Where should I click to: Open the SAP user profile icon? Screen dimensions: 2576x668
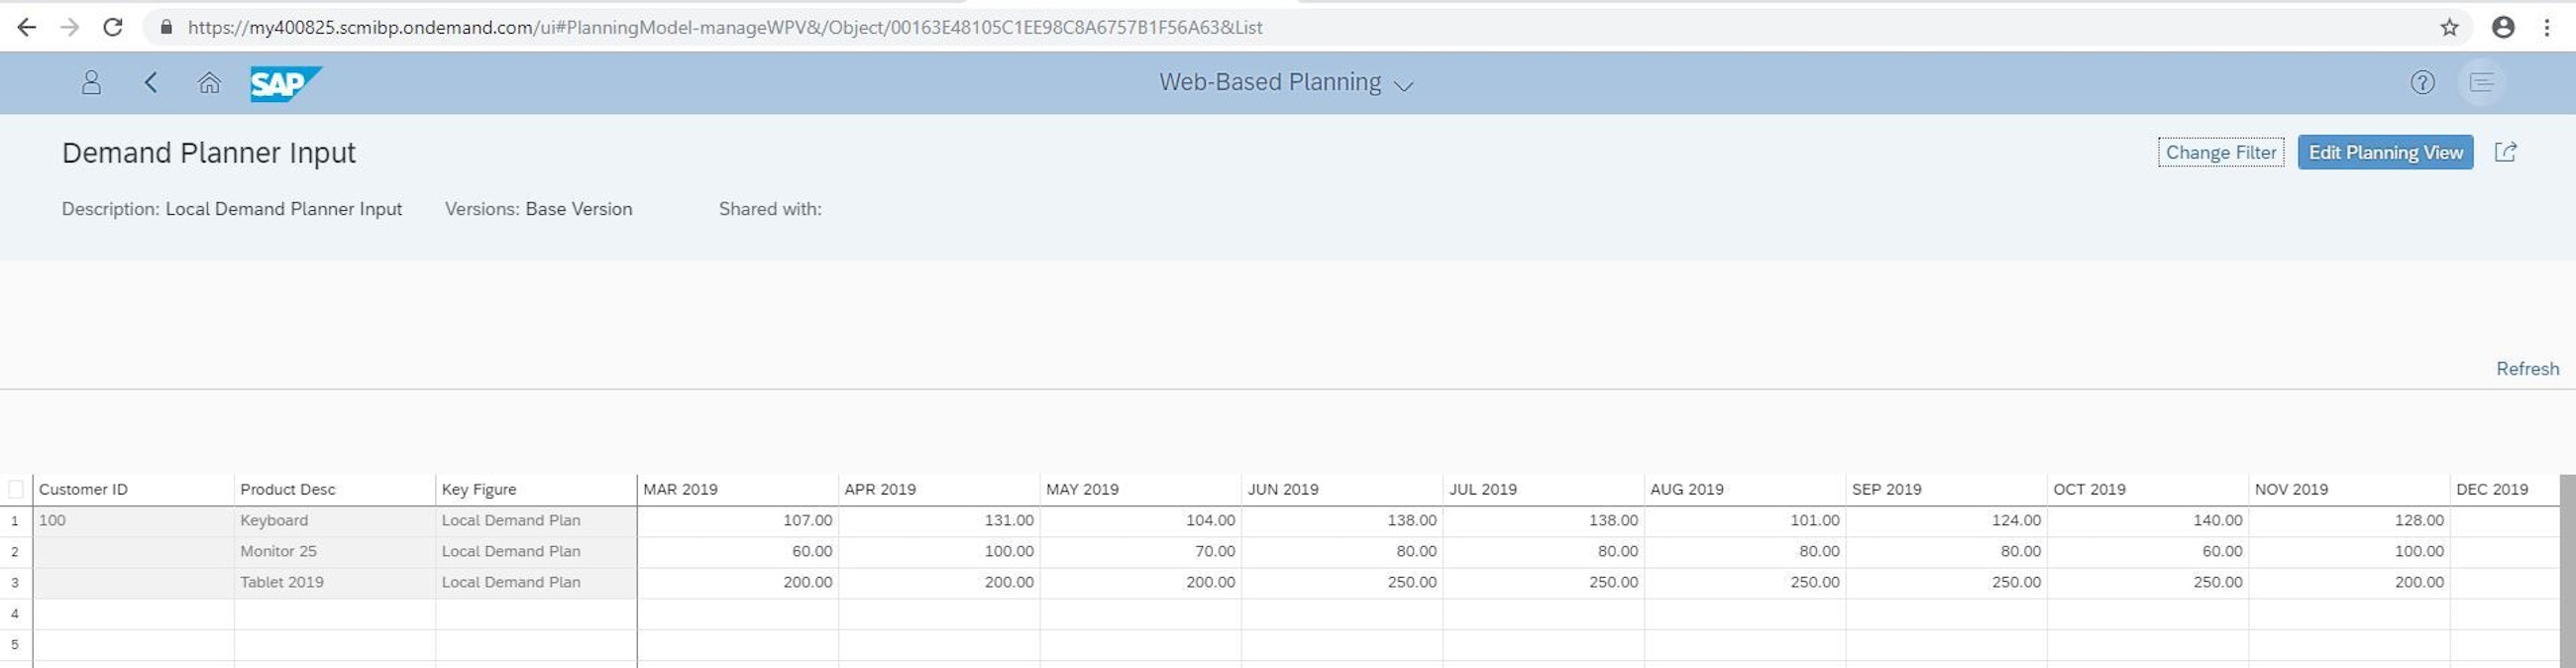91,82
